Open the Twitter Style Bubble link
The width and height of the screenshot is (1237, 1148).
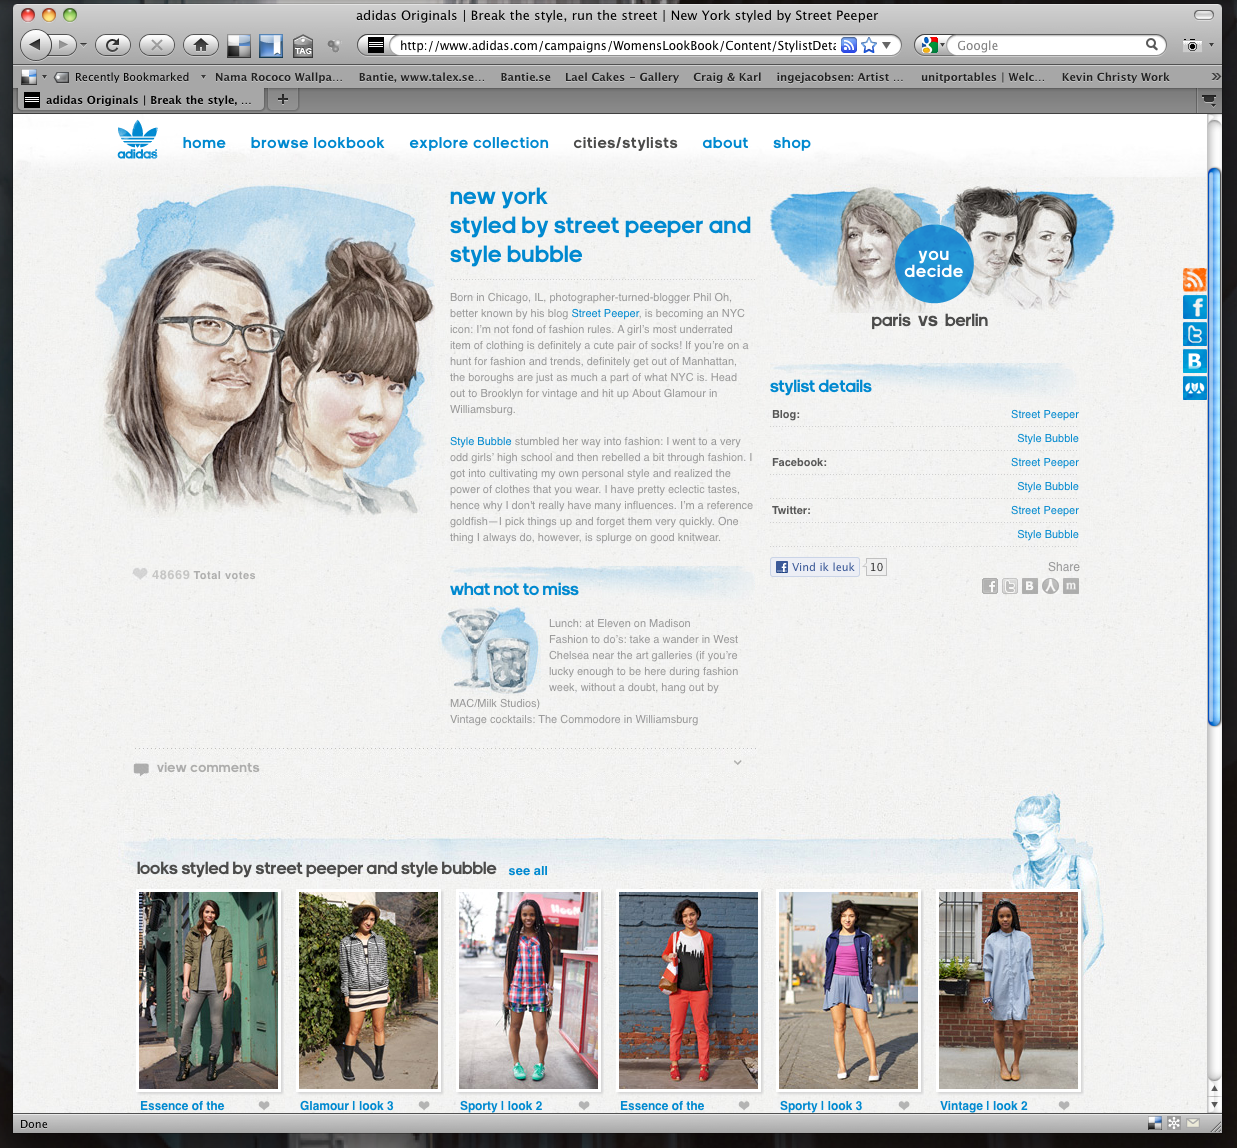click(1047, 534)
